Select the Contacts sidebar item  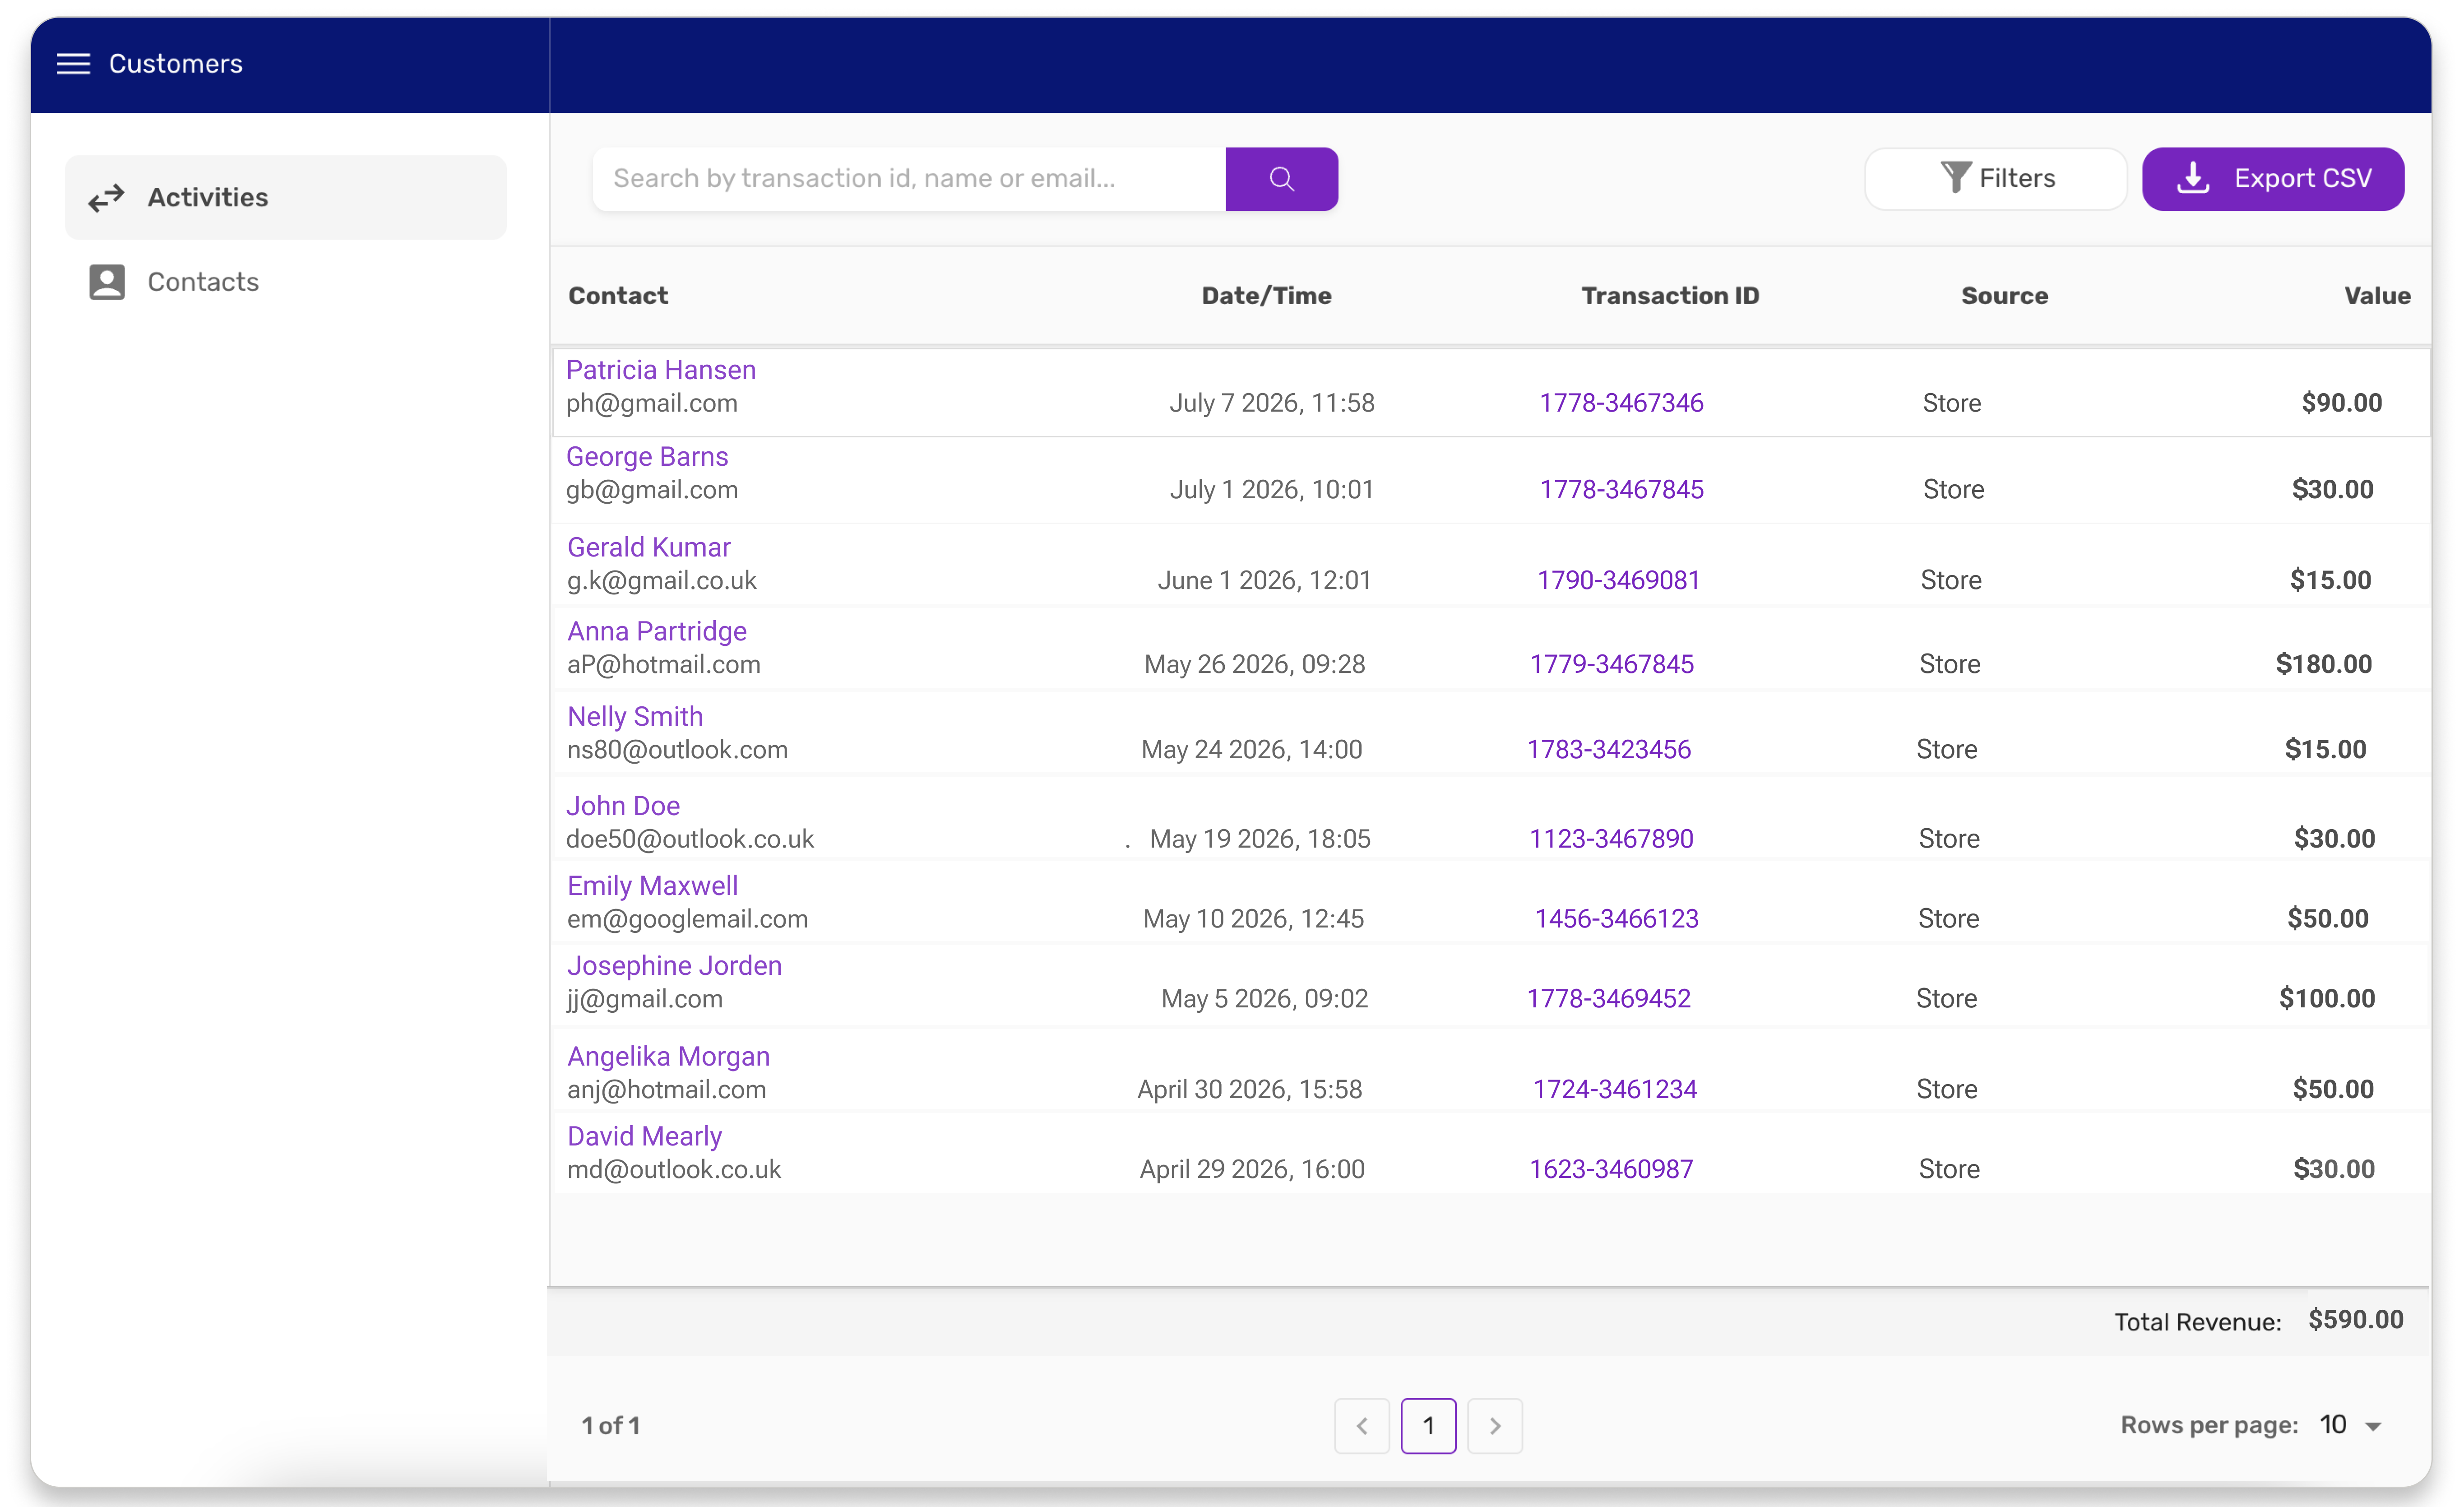pyautogui.click(x=286, y=282)
